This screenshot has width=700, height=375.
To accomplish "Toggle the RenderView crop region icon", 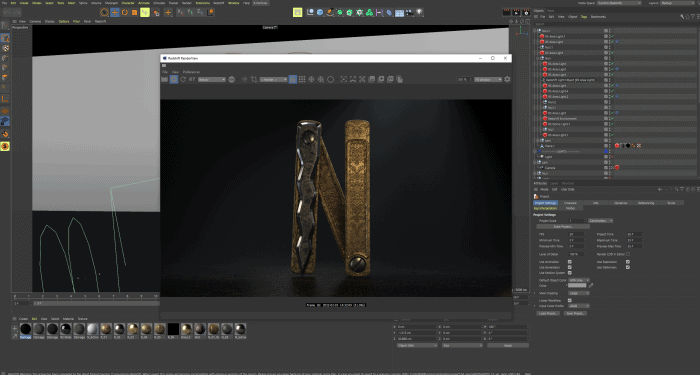I will (x=254, y=79).
